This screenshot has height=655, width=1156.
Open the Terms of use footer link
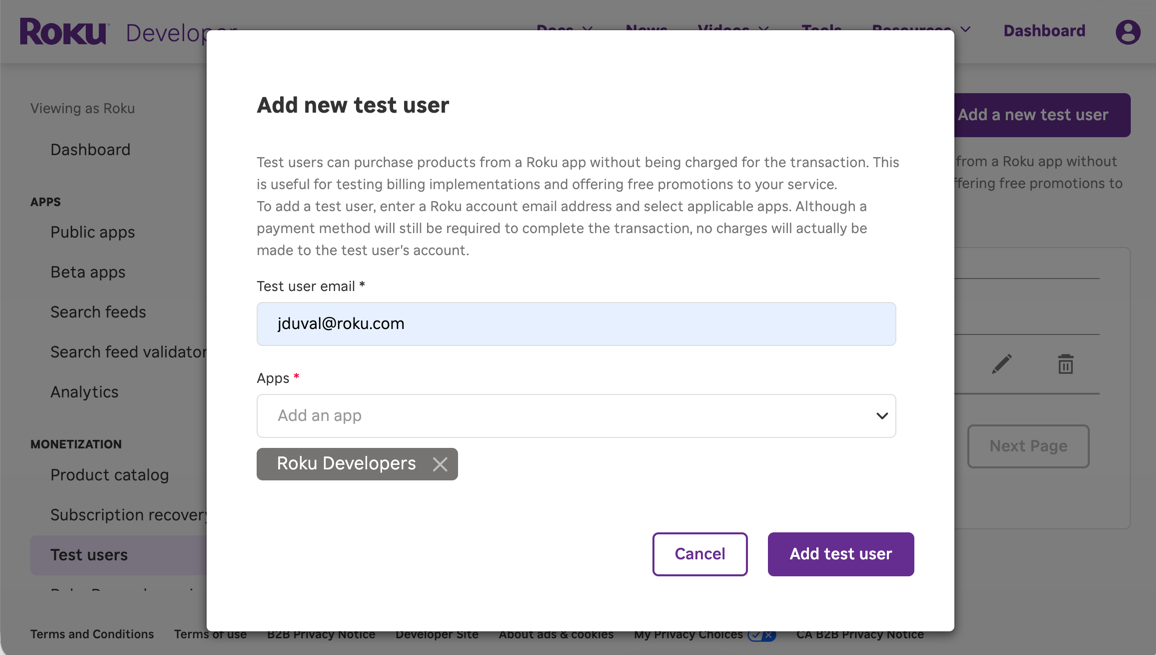(x=210, y=634)
